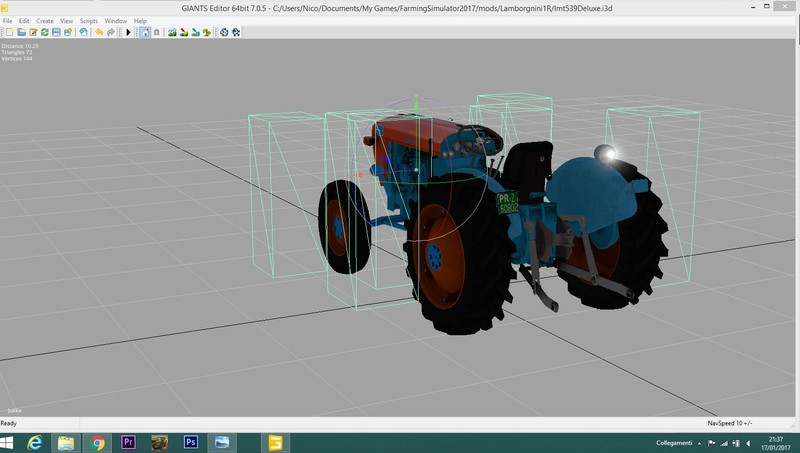Undo the last action with the yellow arrow
Viewport: 800px width, 453px height.
point(98,32)
